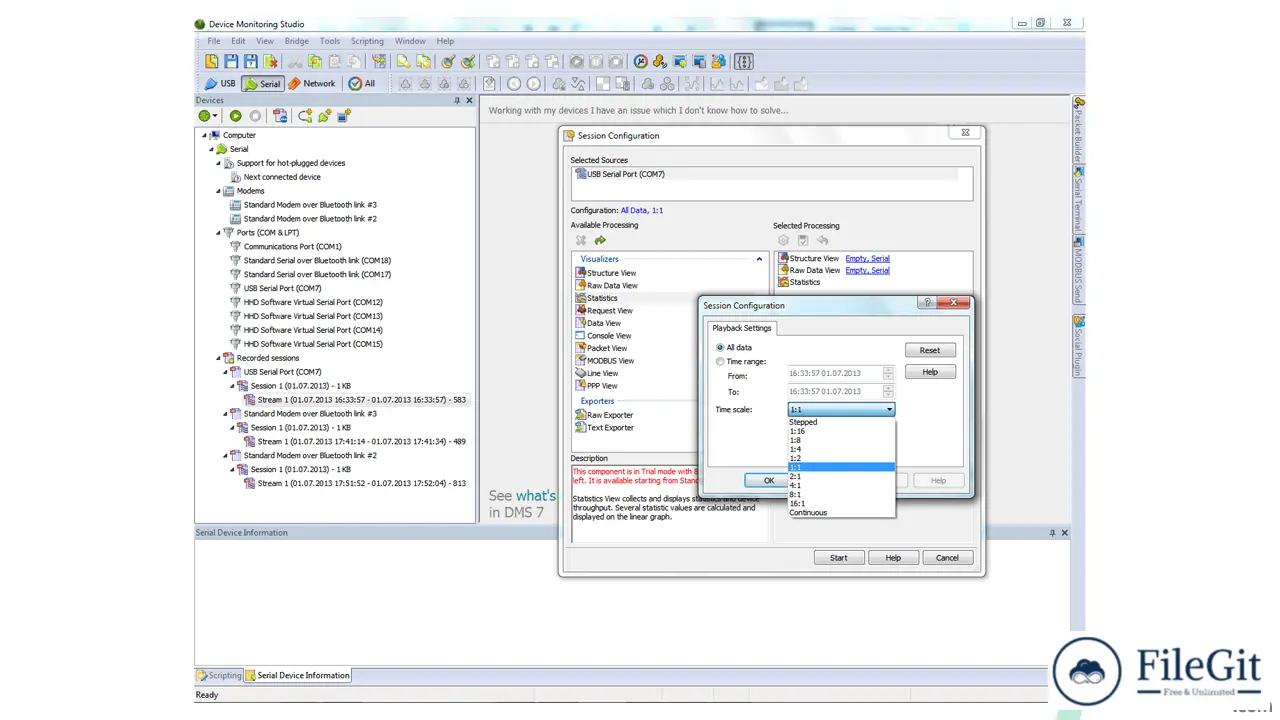Collapse Support for hot-plugged devices node

pos(218,163)
